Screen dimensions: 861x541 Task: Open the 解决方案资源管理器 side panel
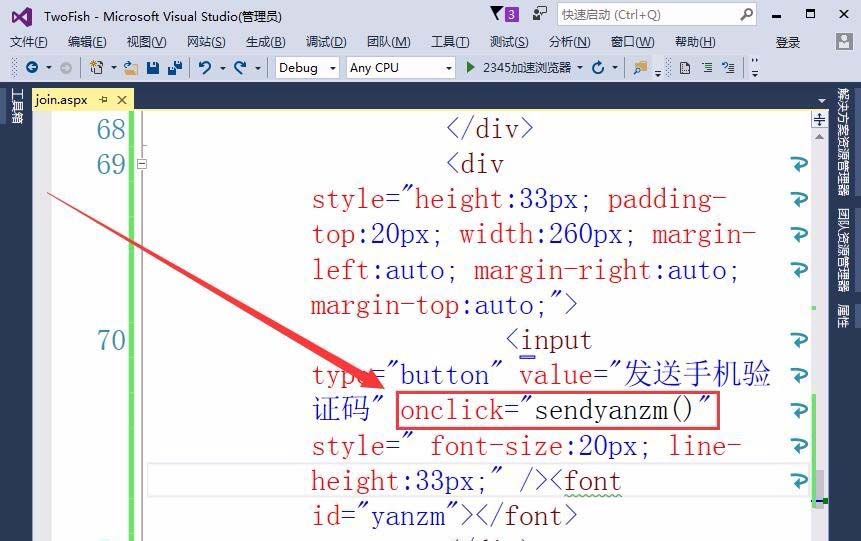click(843, 142)
